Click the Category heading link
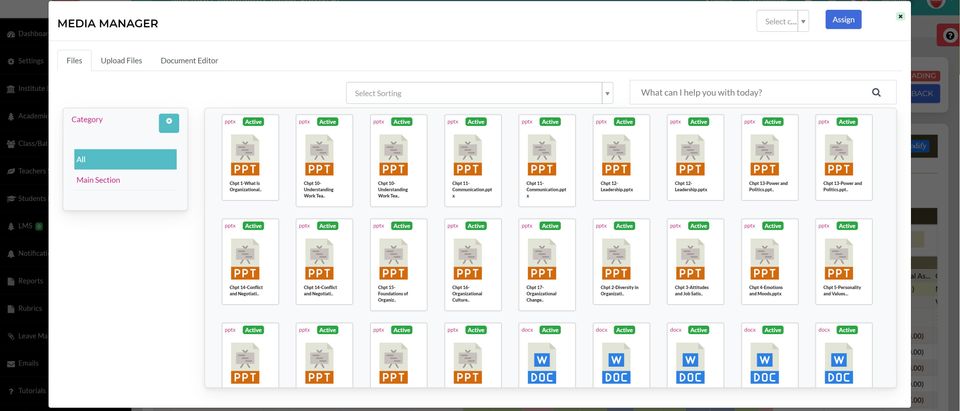Screen dimensions: 960x411 (87, 119)
